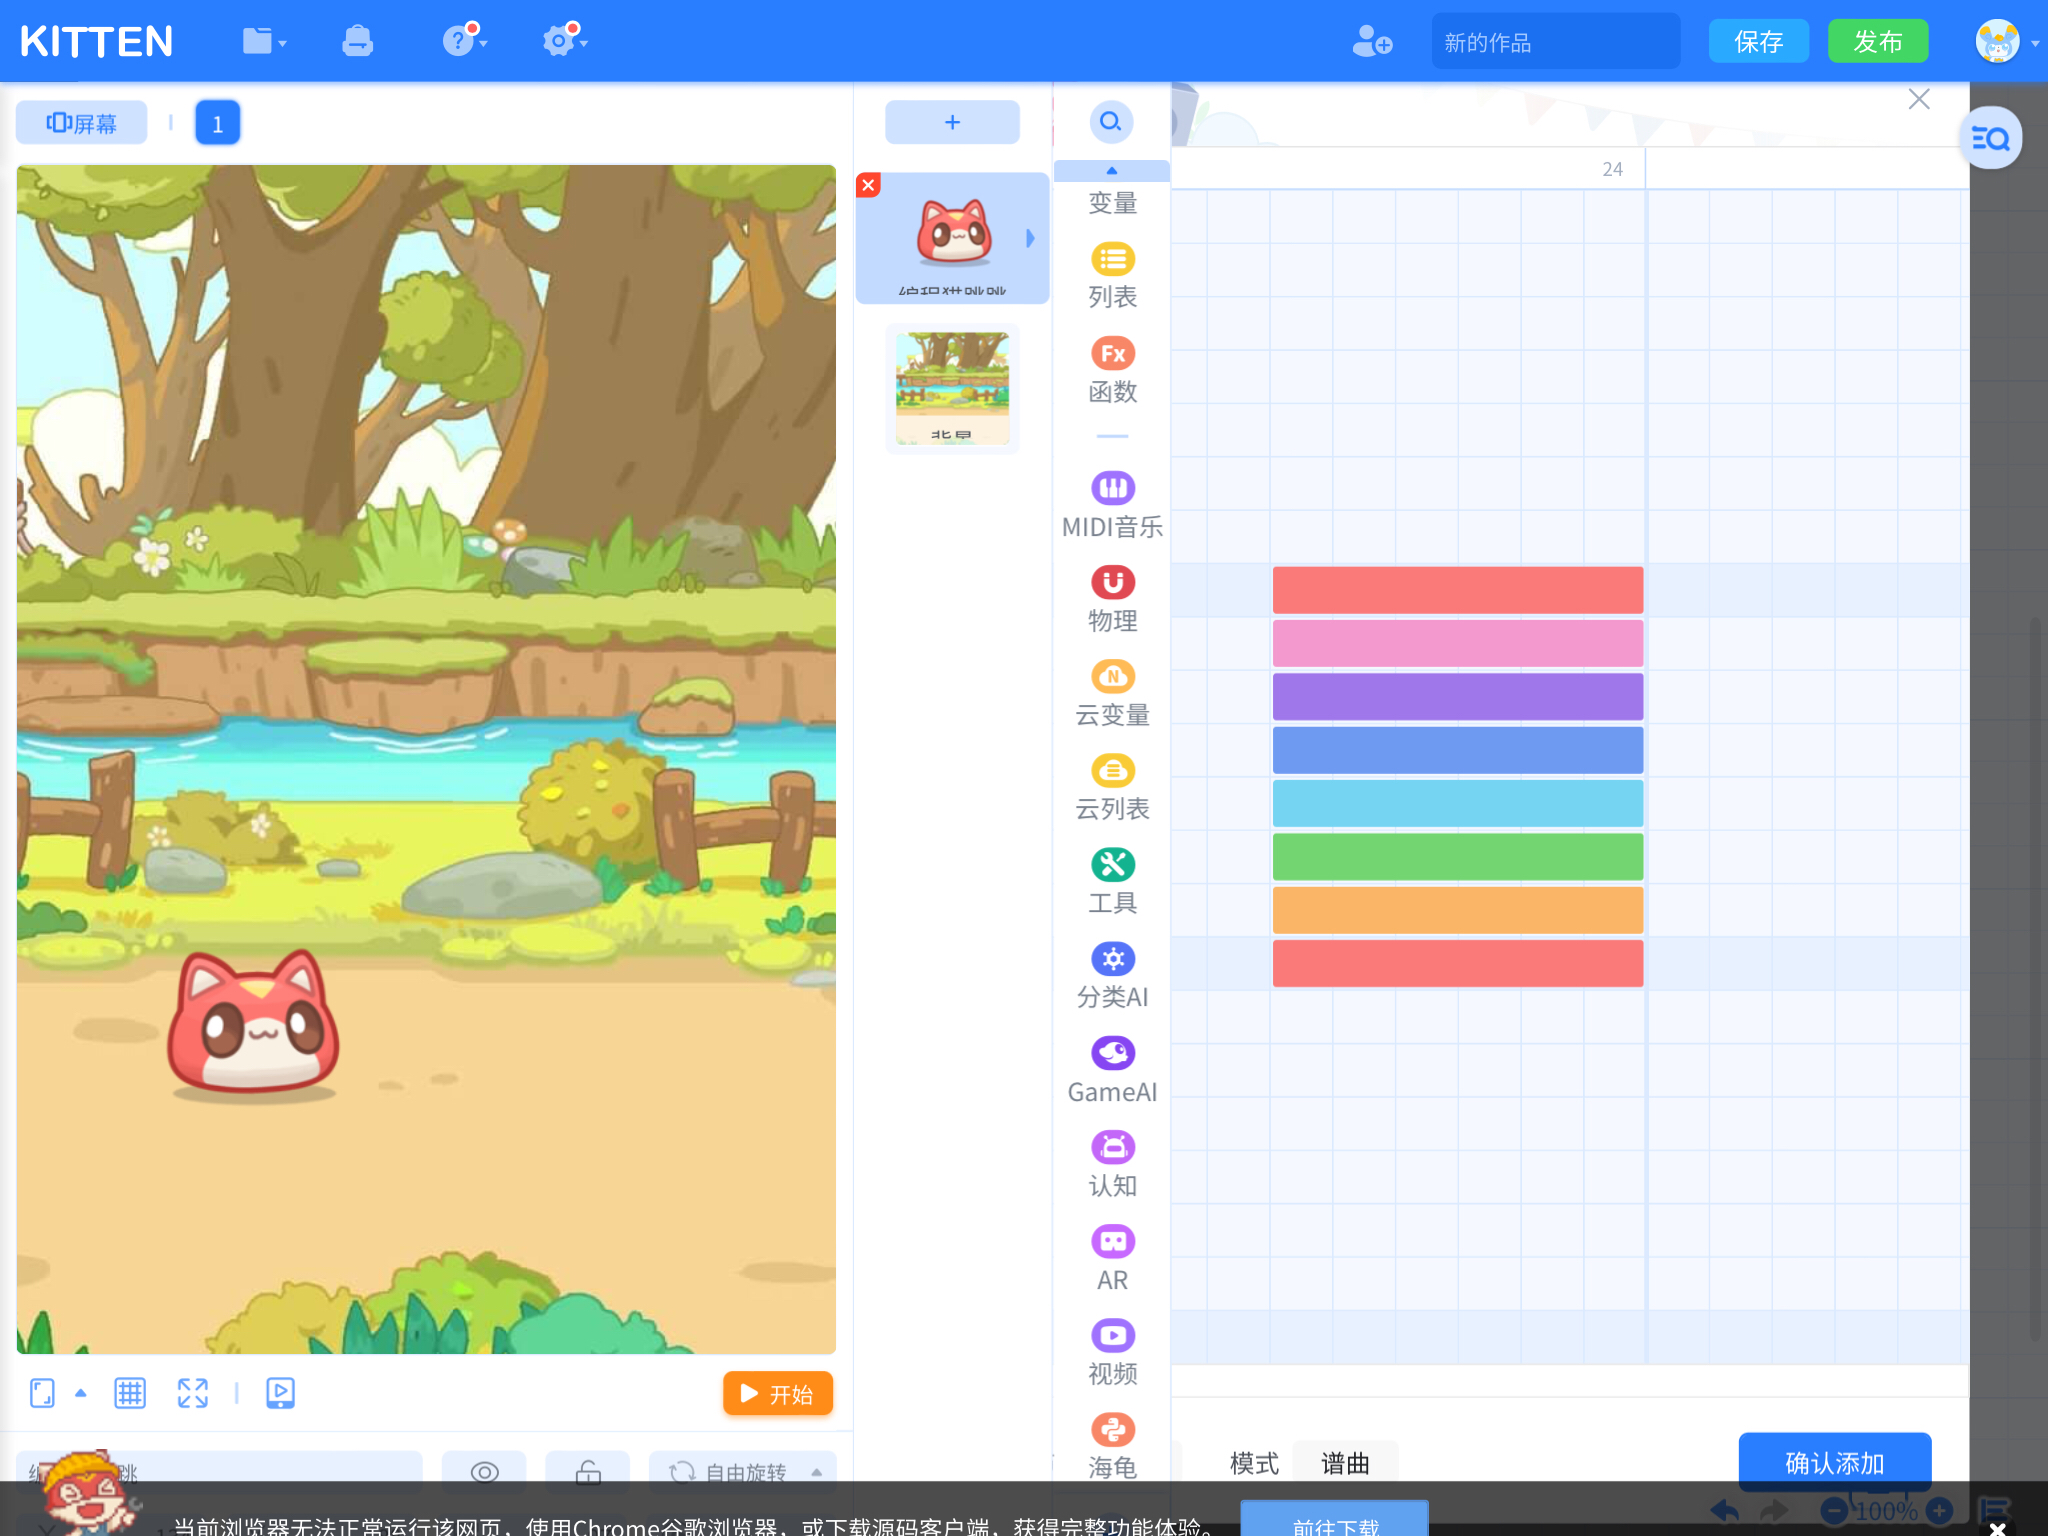
Task: Click the green note bar
Action: click(1457, 856)
